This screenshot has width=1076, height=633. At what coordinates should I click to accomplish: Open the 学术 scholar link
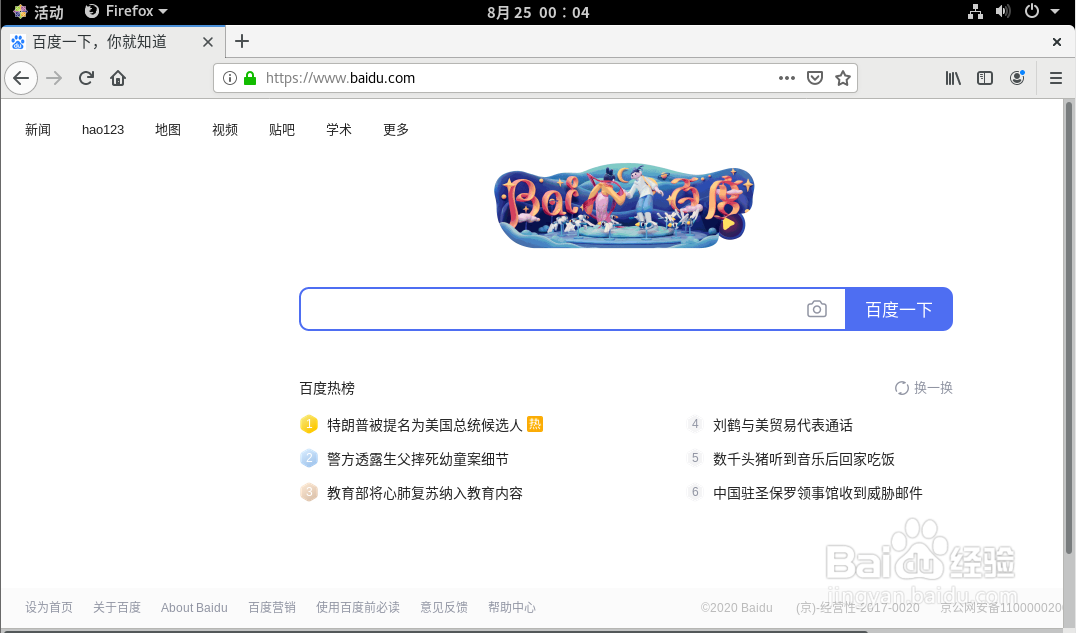click(339, 130)
